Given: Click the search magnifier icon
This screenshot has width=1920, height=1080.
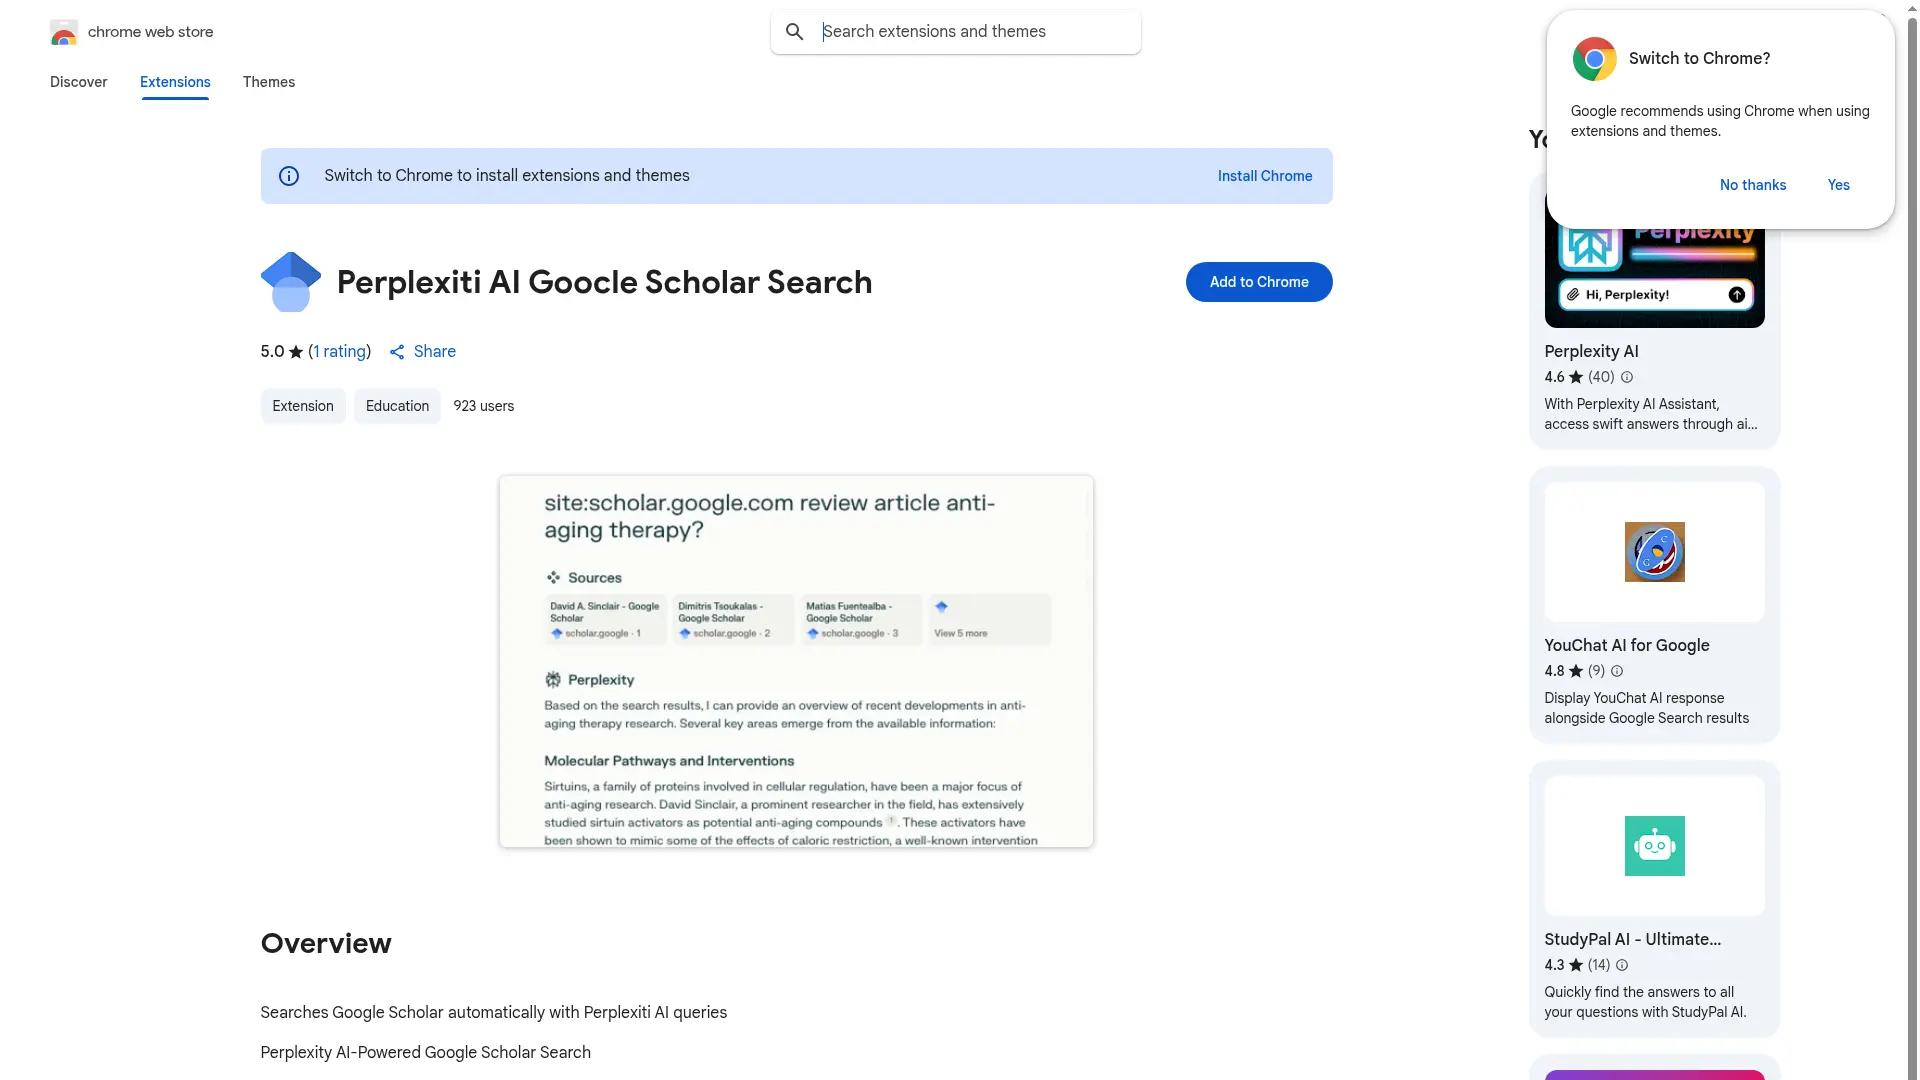Looking at the screenshot, I should click(x=794, y=31).
